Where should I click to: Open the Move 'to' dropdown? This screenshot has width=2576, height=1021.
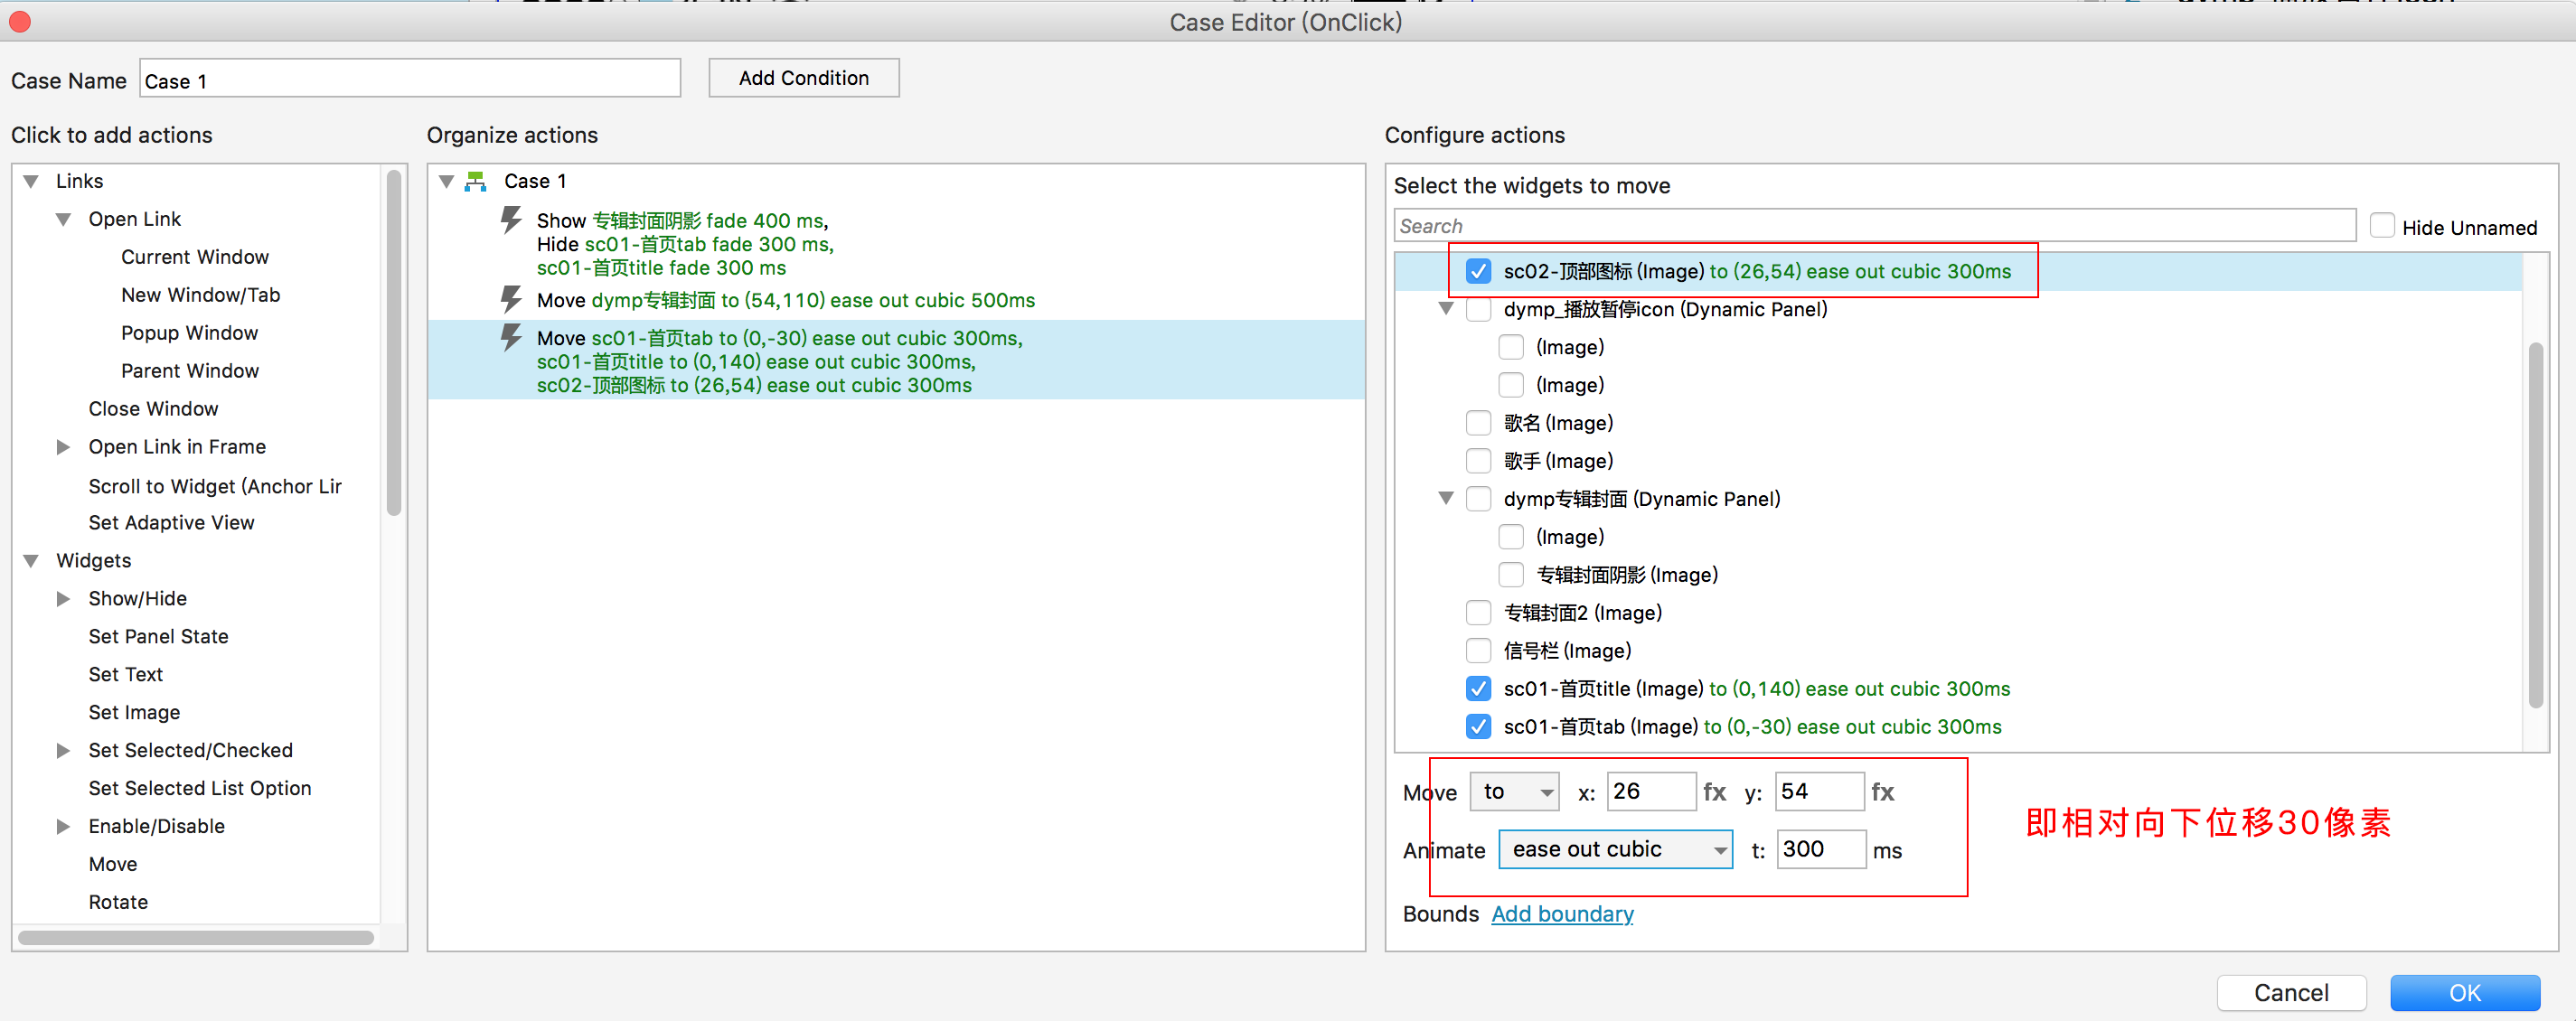(x=1514, y=792)
